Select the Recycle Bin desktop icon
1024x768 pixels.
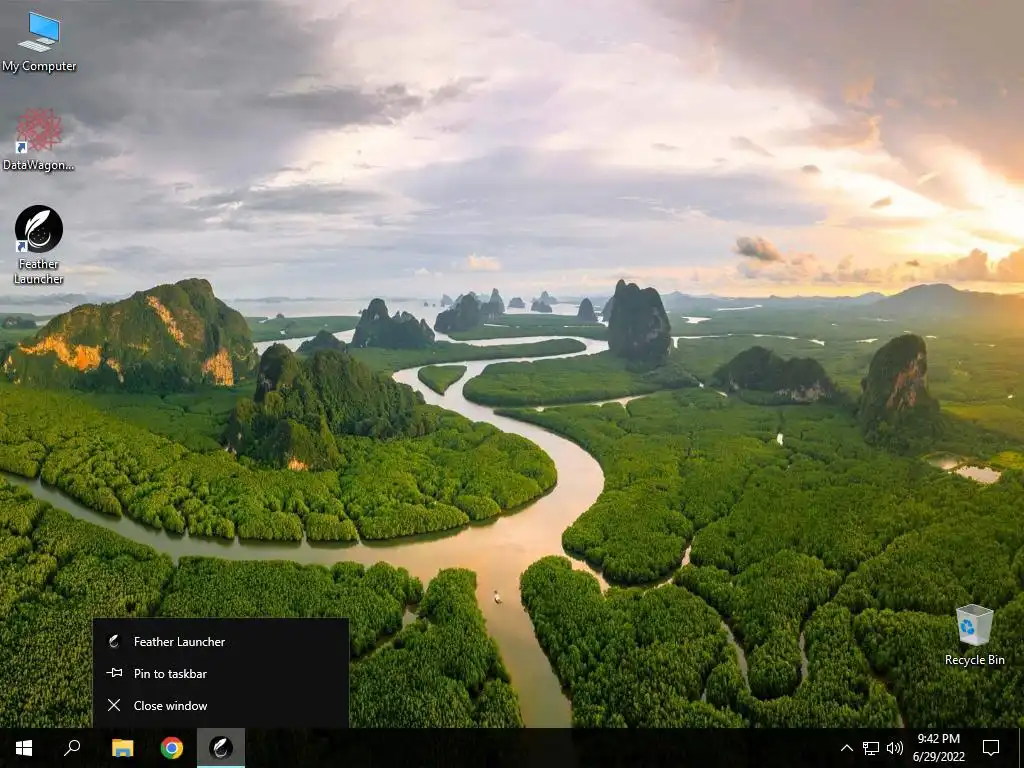coord(974,635)
